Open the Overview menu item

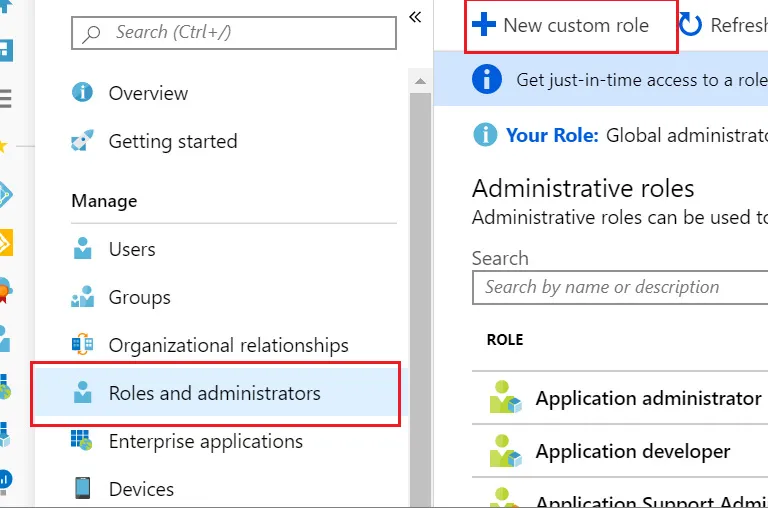148,93
